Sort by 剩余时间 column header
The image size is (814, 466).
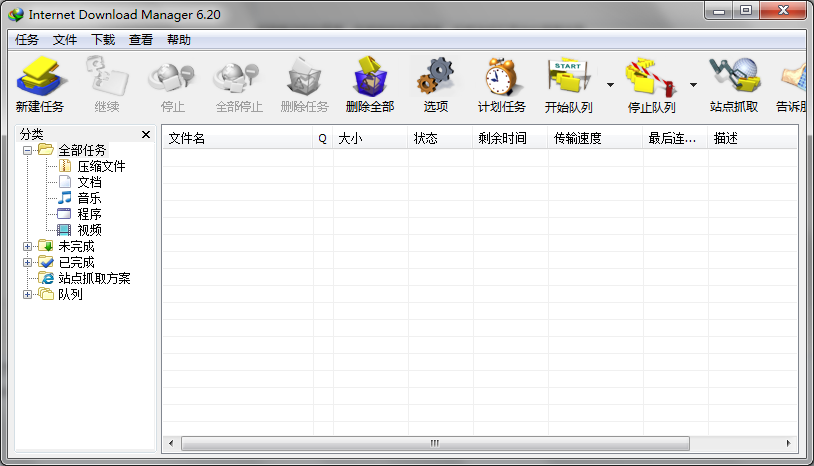(510, 139)
